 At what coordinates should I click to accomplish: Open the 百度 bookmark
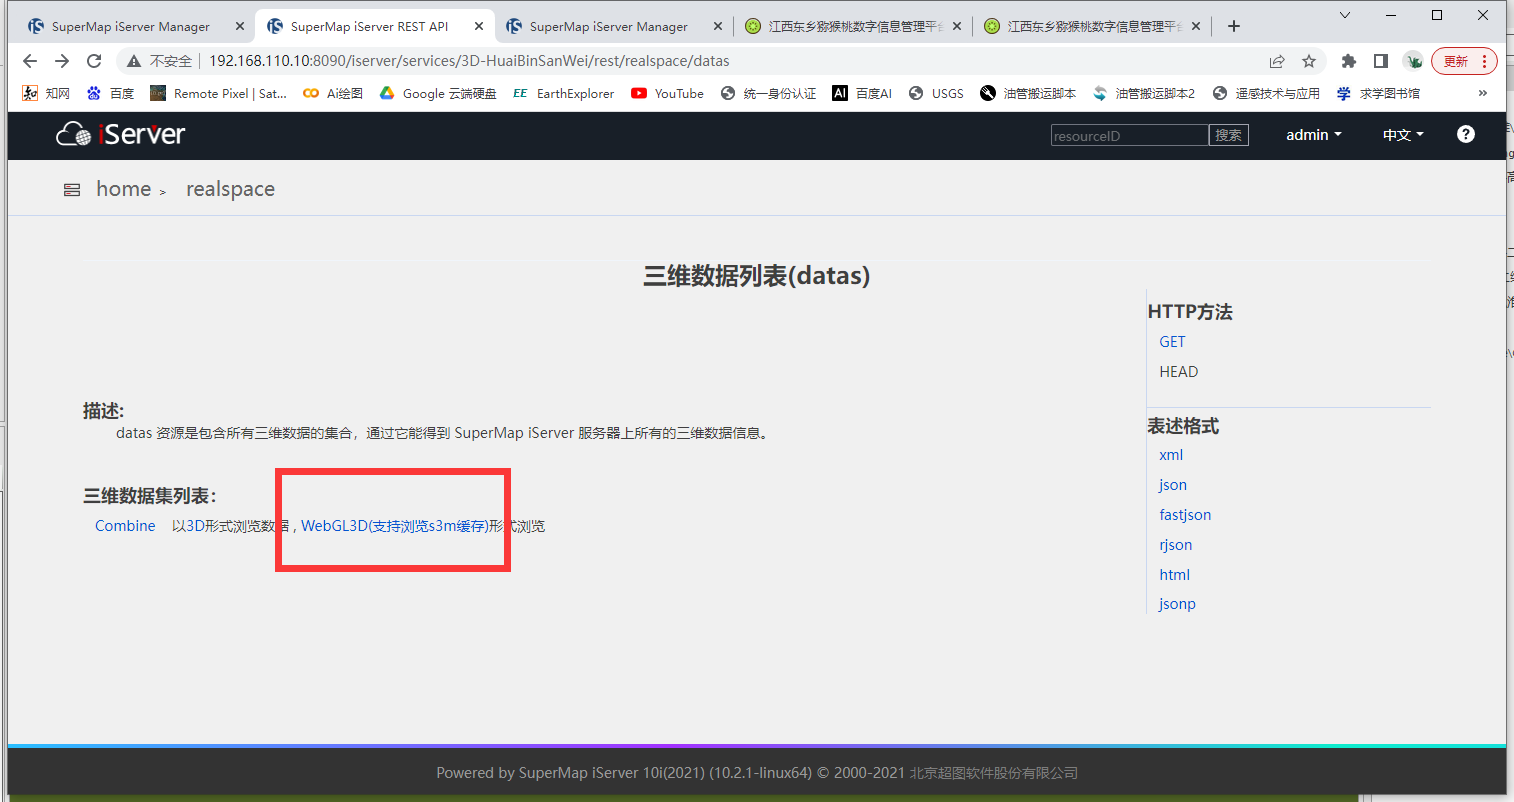(110, 93)
